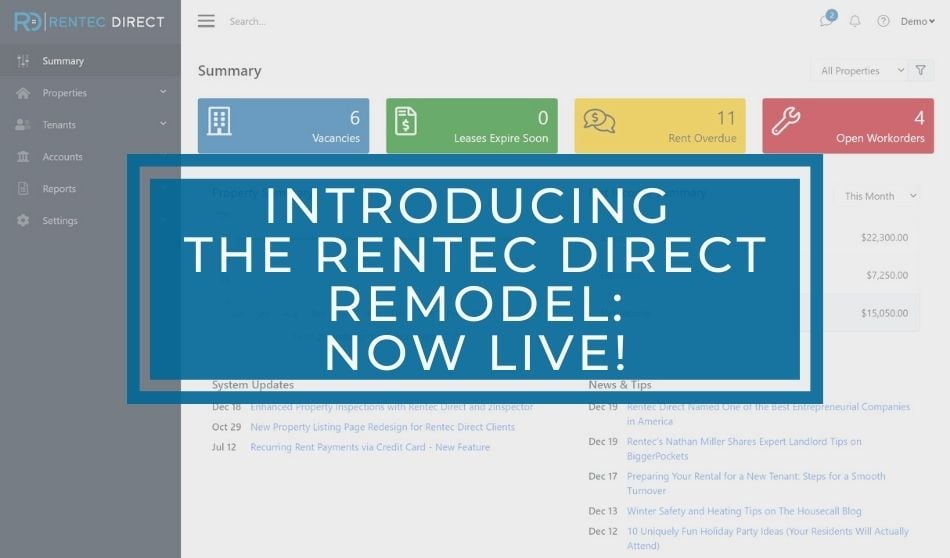
Task: Click the Vacancies building icon
Action: coord(219,121)
